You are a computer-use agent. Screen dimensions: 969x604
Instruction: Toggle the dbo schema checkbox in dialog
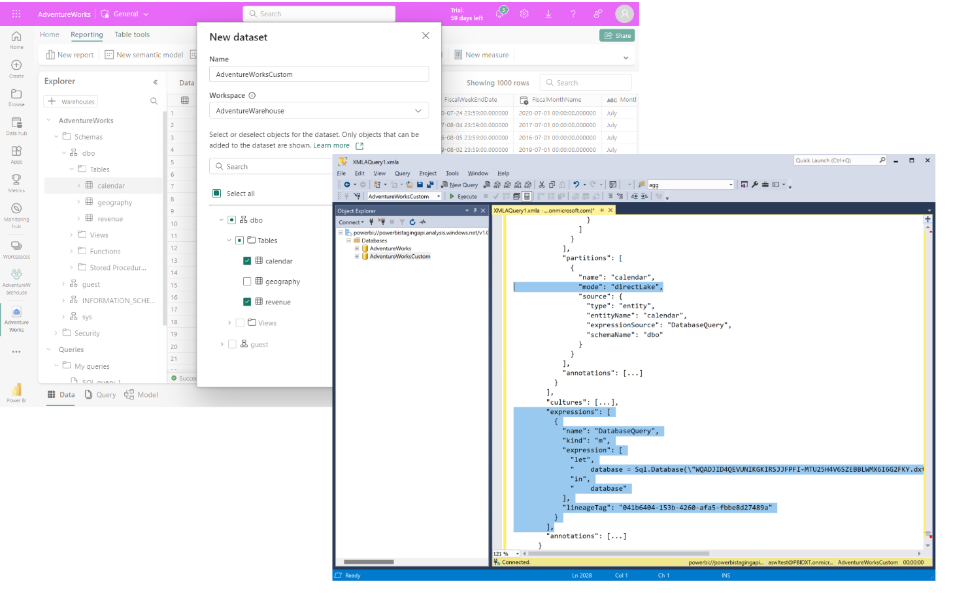(232, 220)
